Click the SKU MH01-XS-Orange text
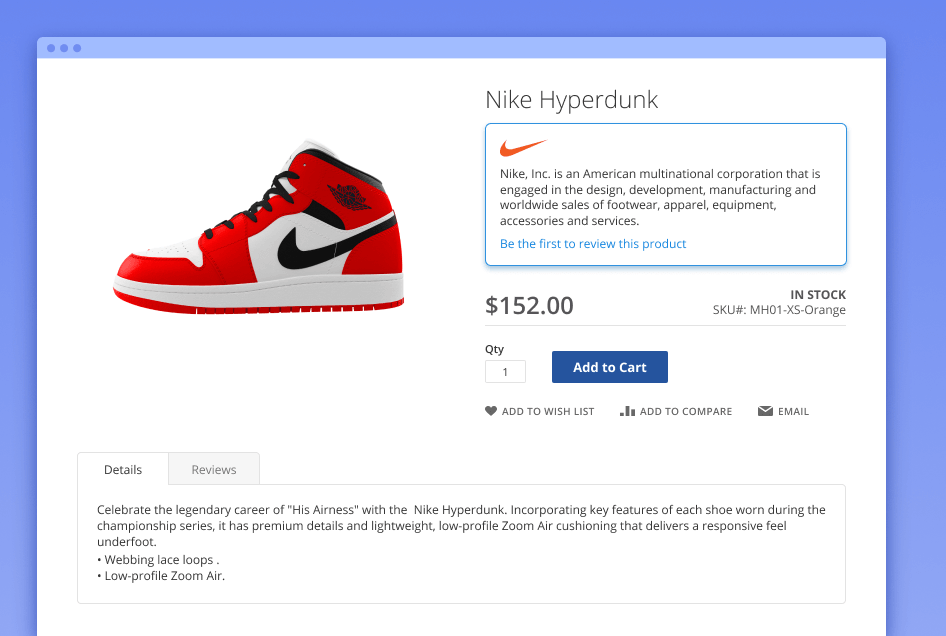Image resolution: width=946 pixels, height=636 pixels. (779, 310)
